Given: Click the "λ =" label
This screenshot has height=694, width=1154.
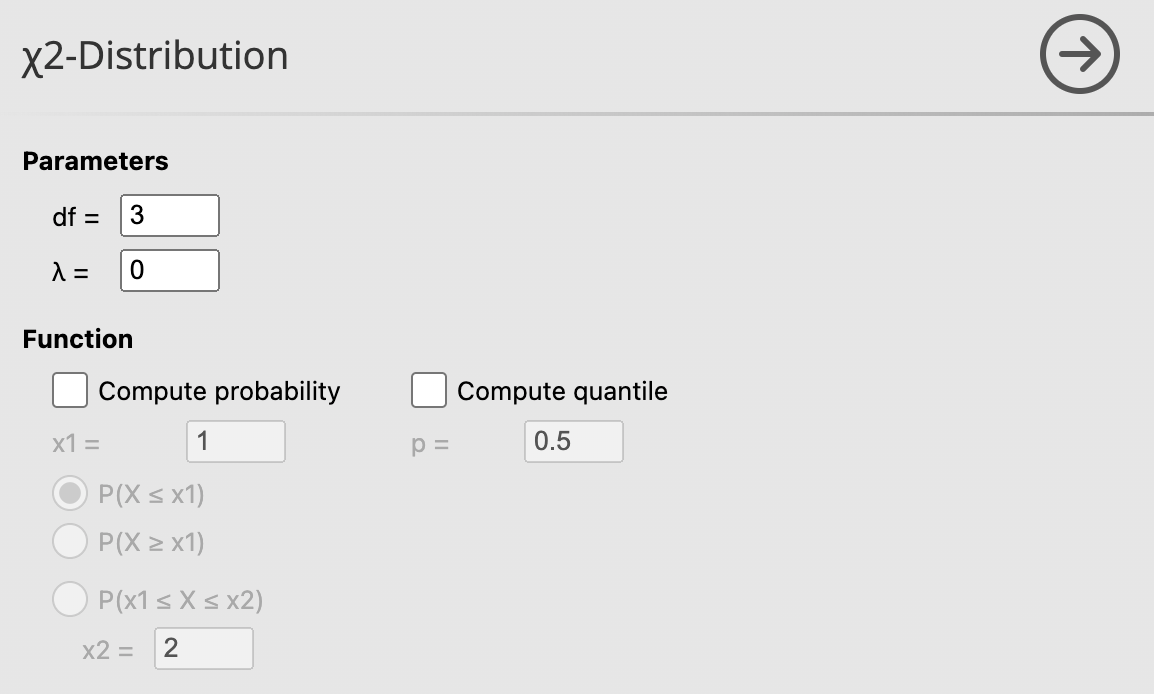Looking at the screenshot, I should point(70,272).
